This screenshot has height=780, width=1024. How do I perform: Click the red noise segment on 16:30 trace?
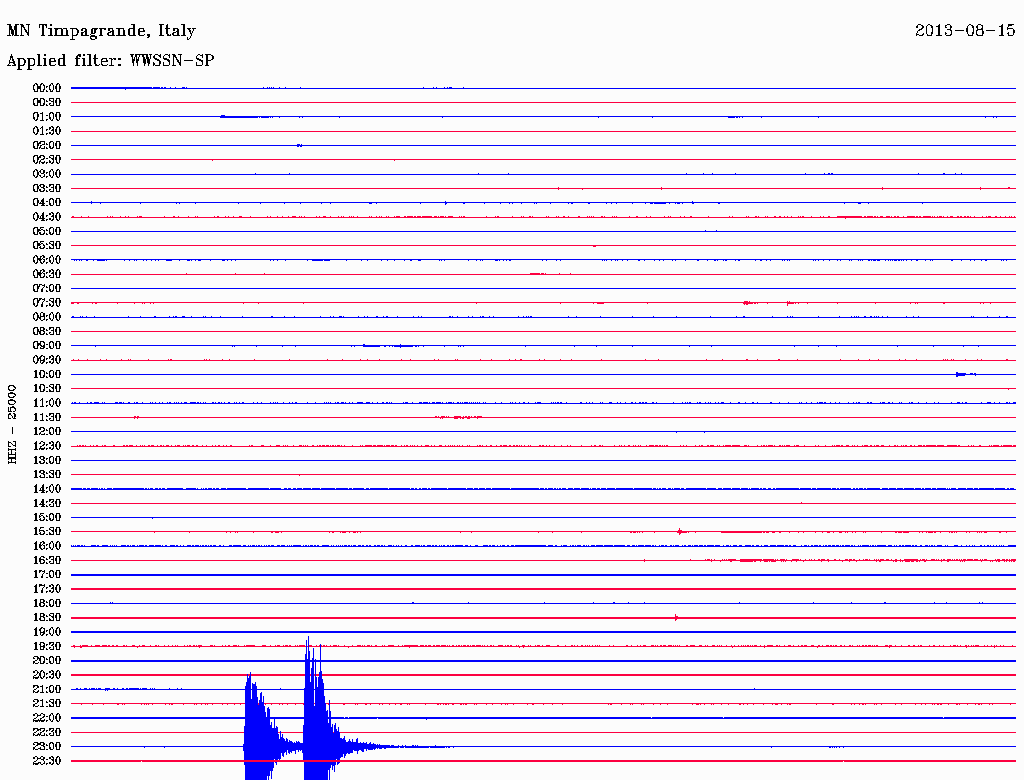[861, 561]
